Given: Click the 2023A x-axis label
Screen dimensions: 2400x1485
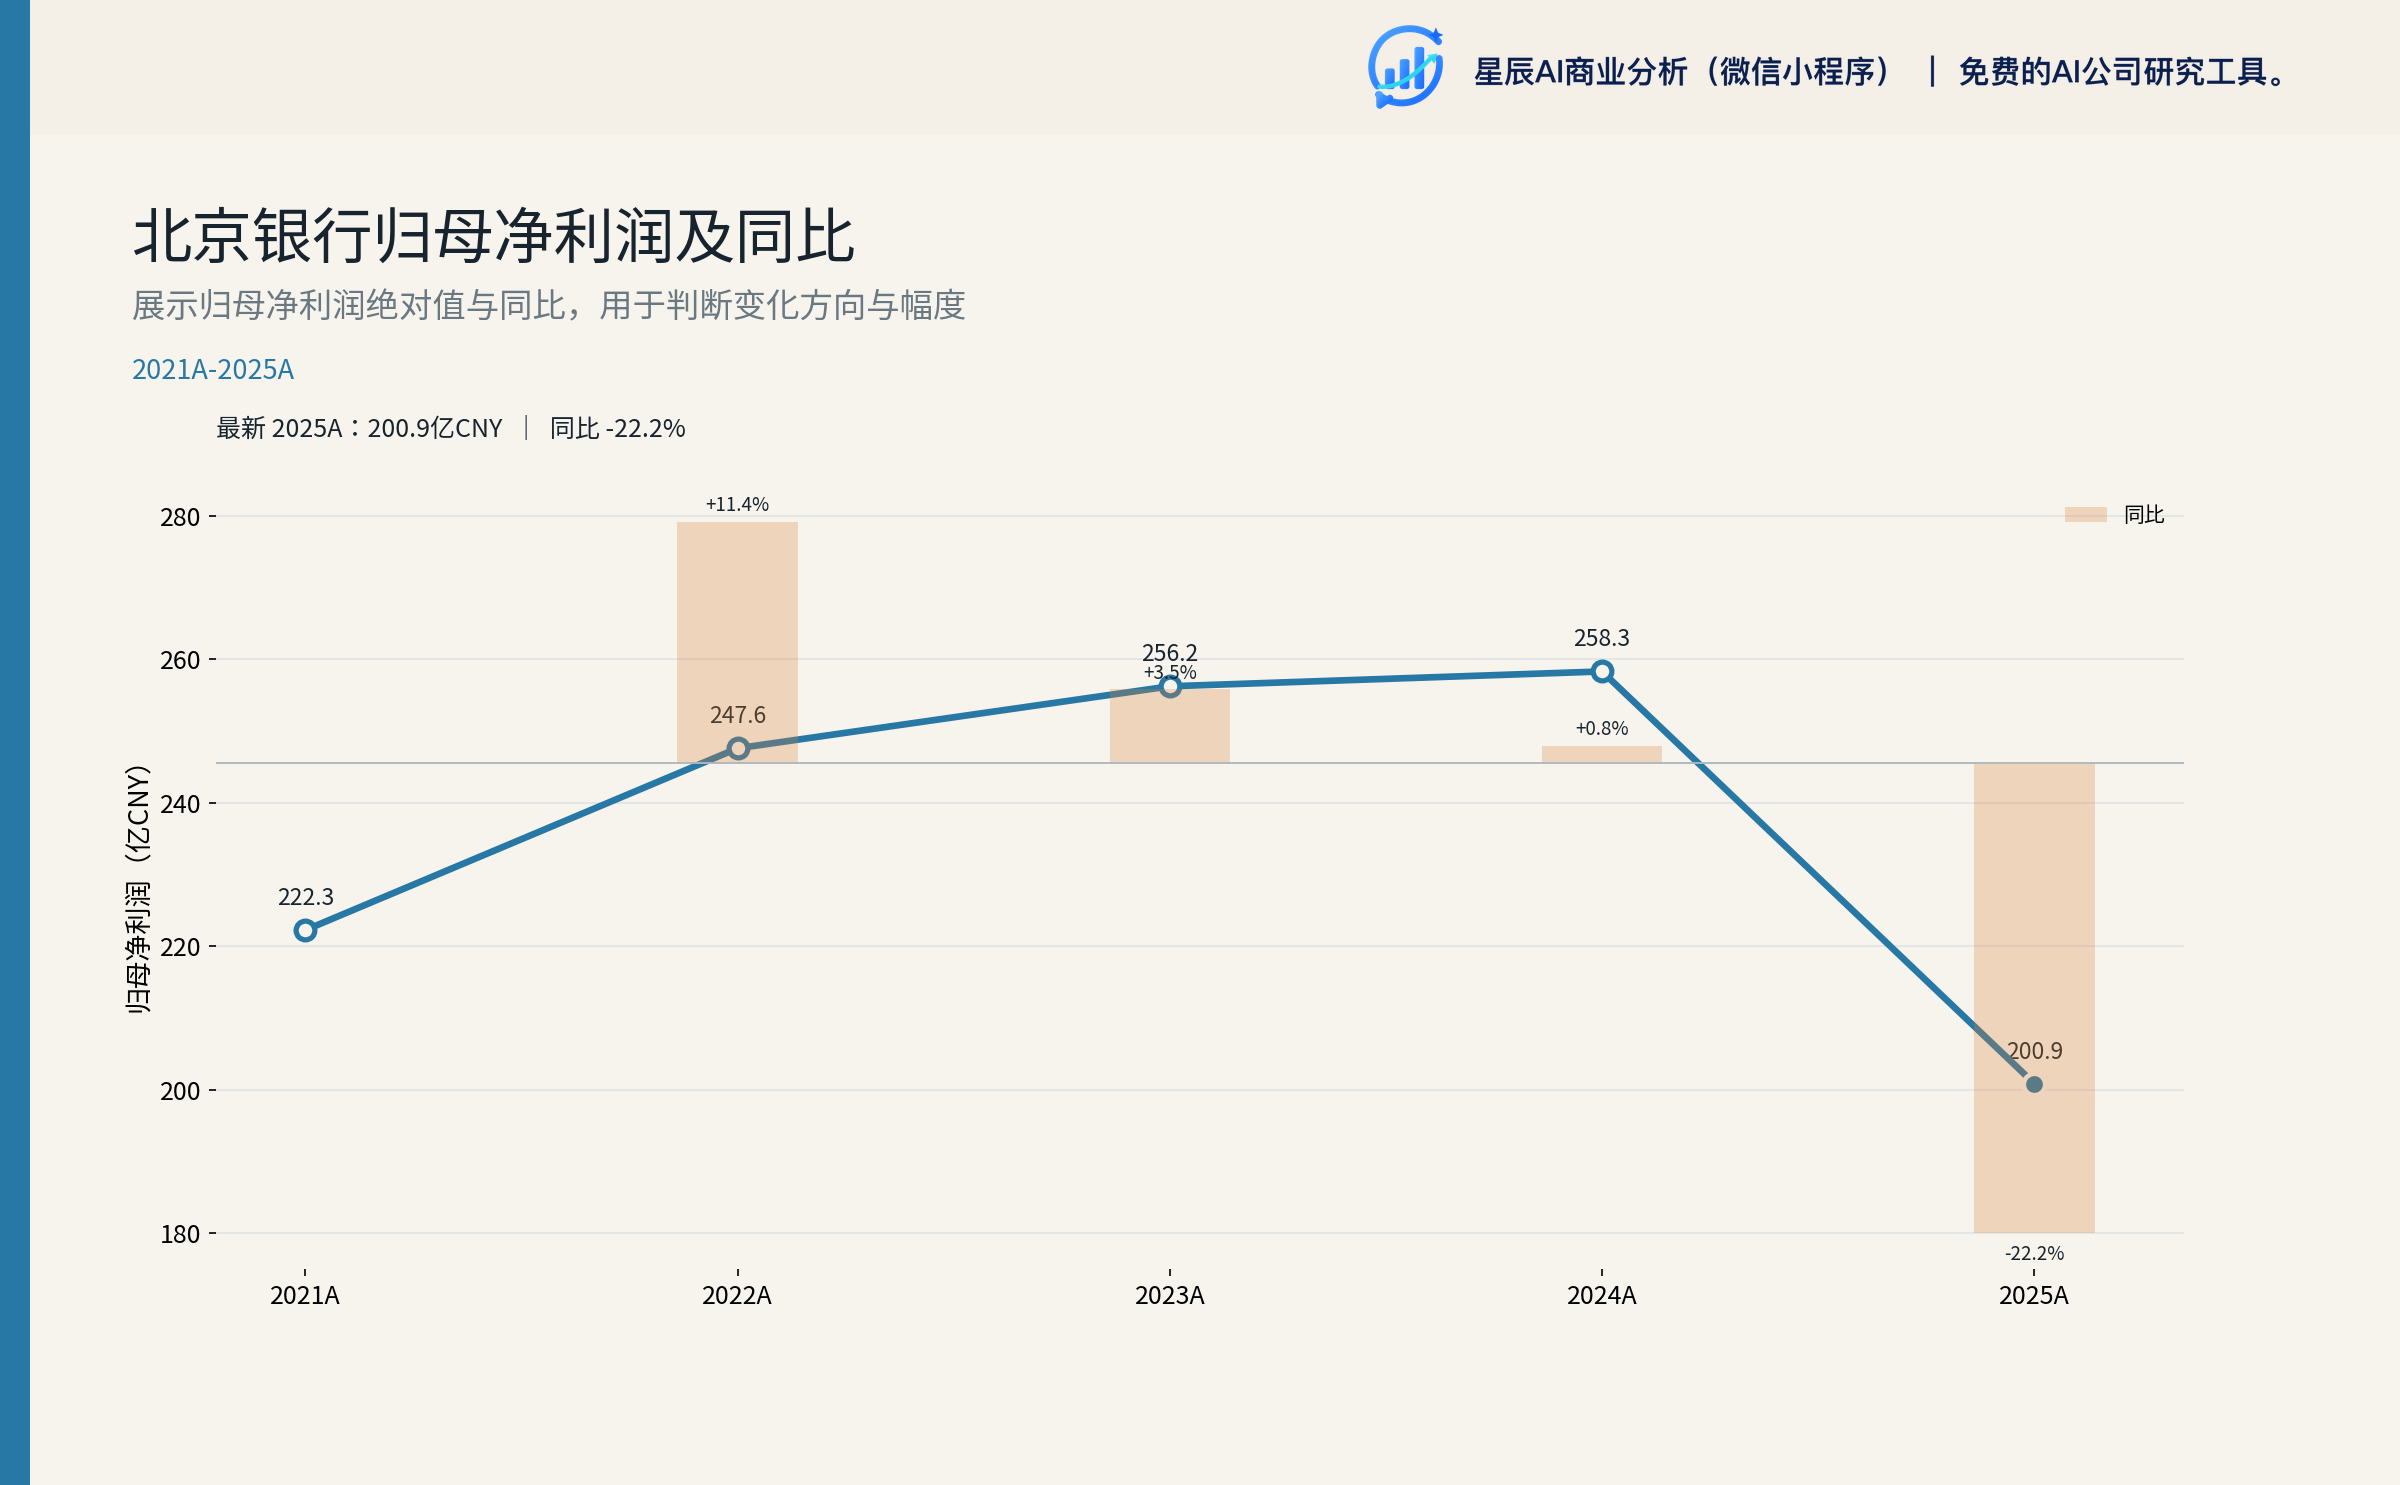Looking at the screenshot, I should [1170, 1296].
